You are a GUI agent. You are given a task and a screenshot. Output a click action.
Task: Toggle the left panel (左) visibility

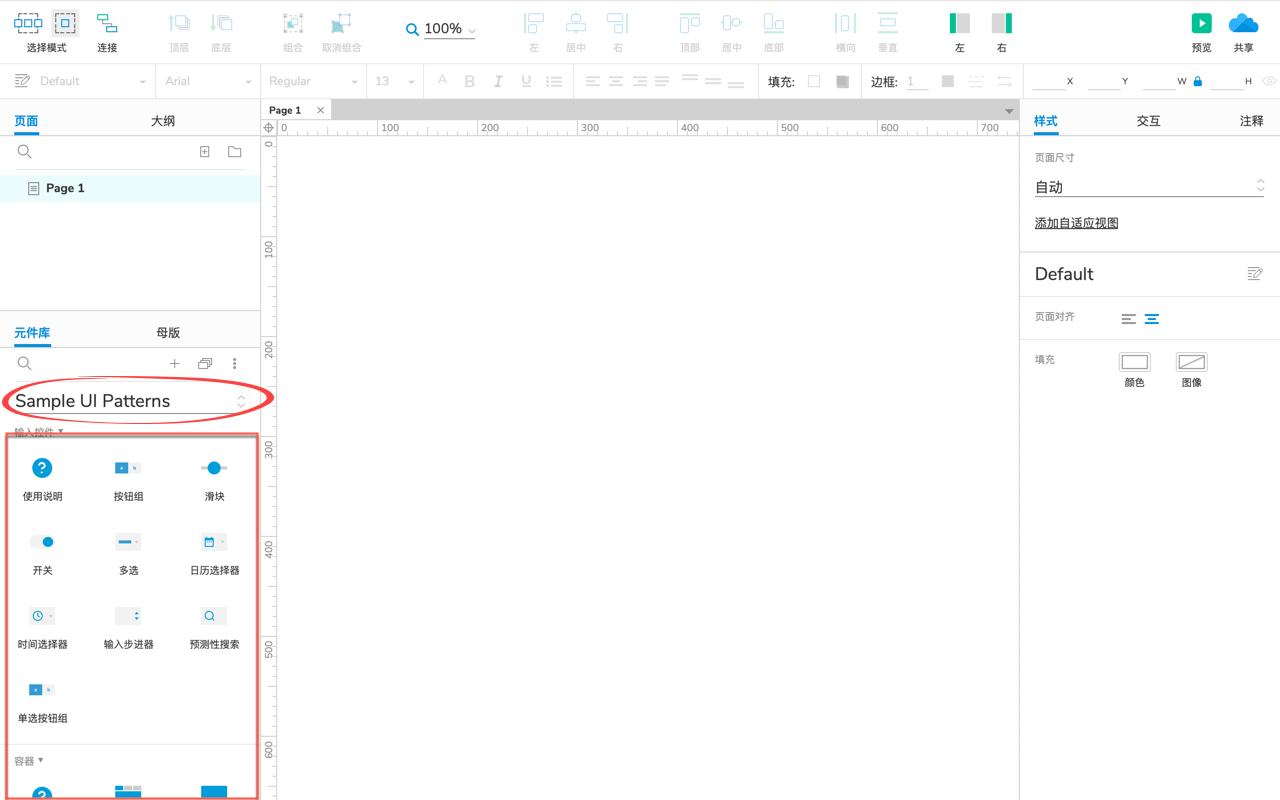click(959, 23)
